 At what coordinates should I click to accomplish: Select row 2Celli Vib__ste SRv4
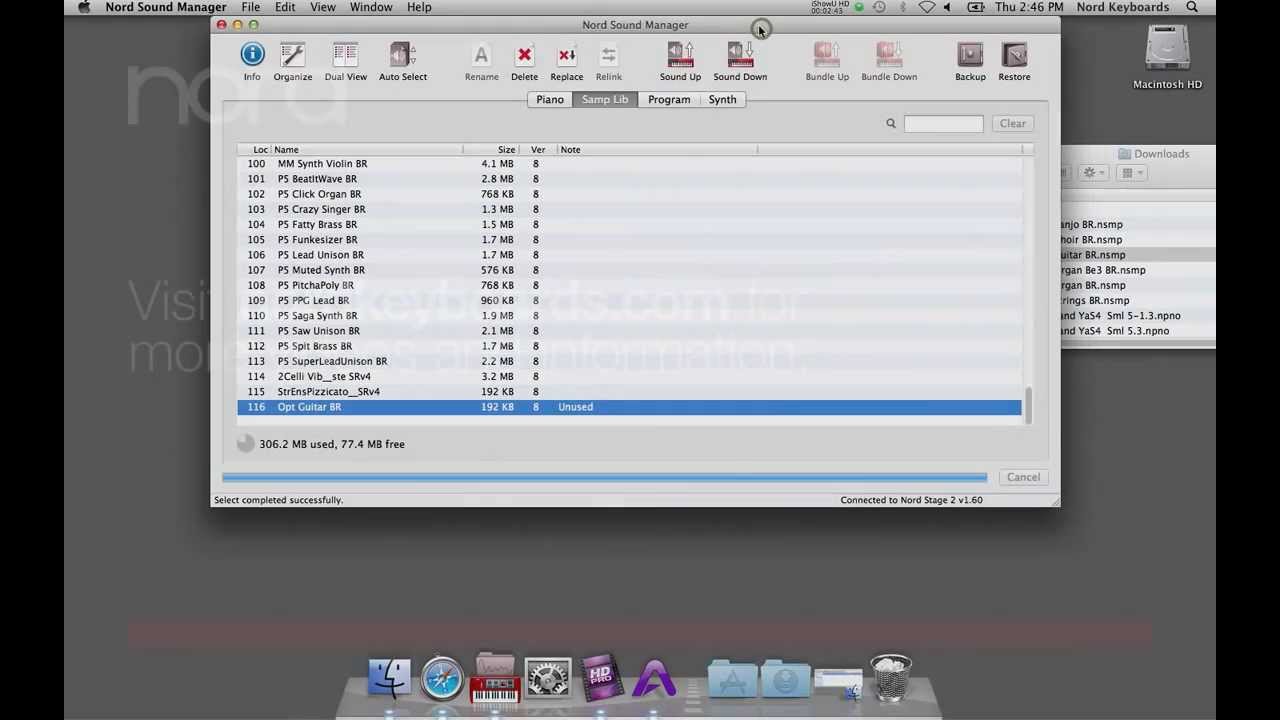coord(629,376)
